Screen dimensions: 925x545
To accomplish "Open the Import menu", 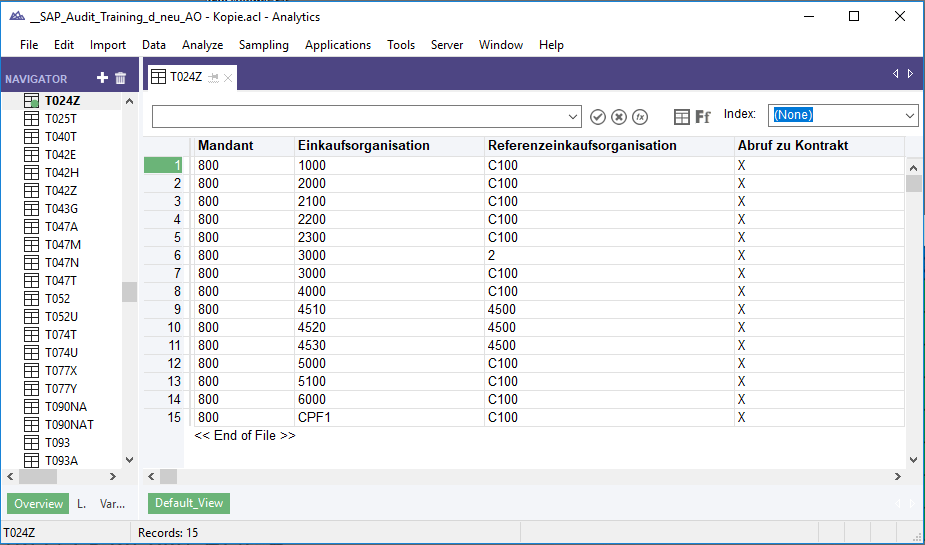I will (x=107, y=45).
